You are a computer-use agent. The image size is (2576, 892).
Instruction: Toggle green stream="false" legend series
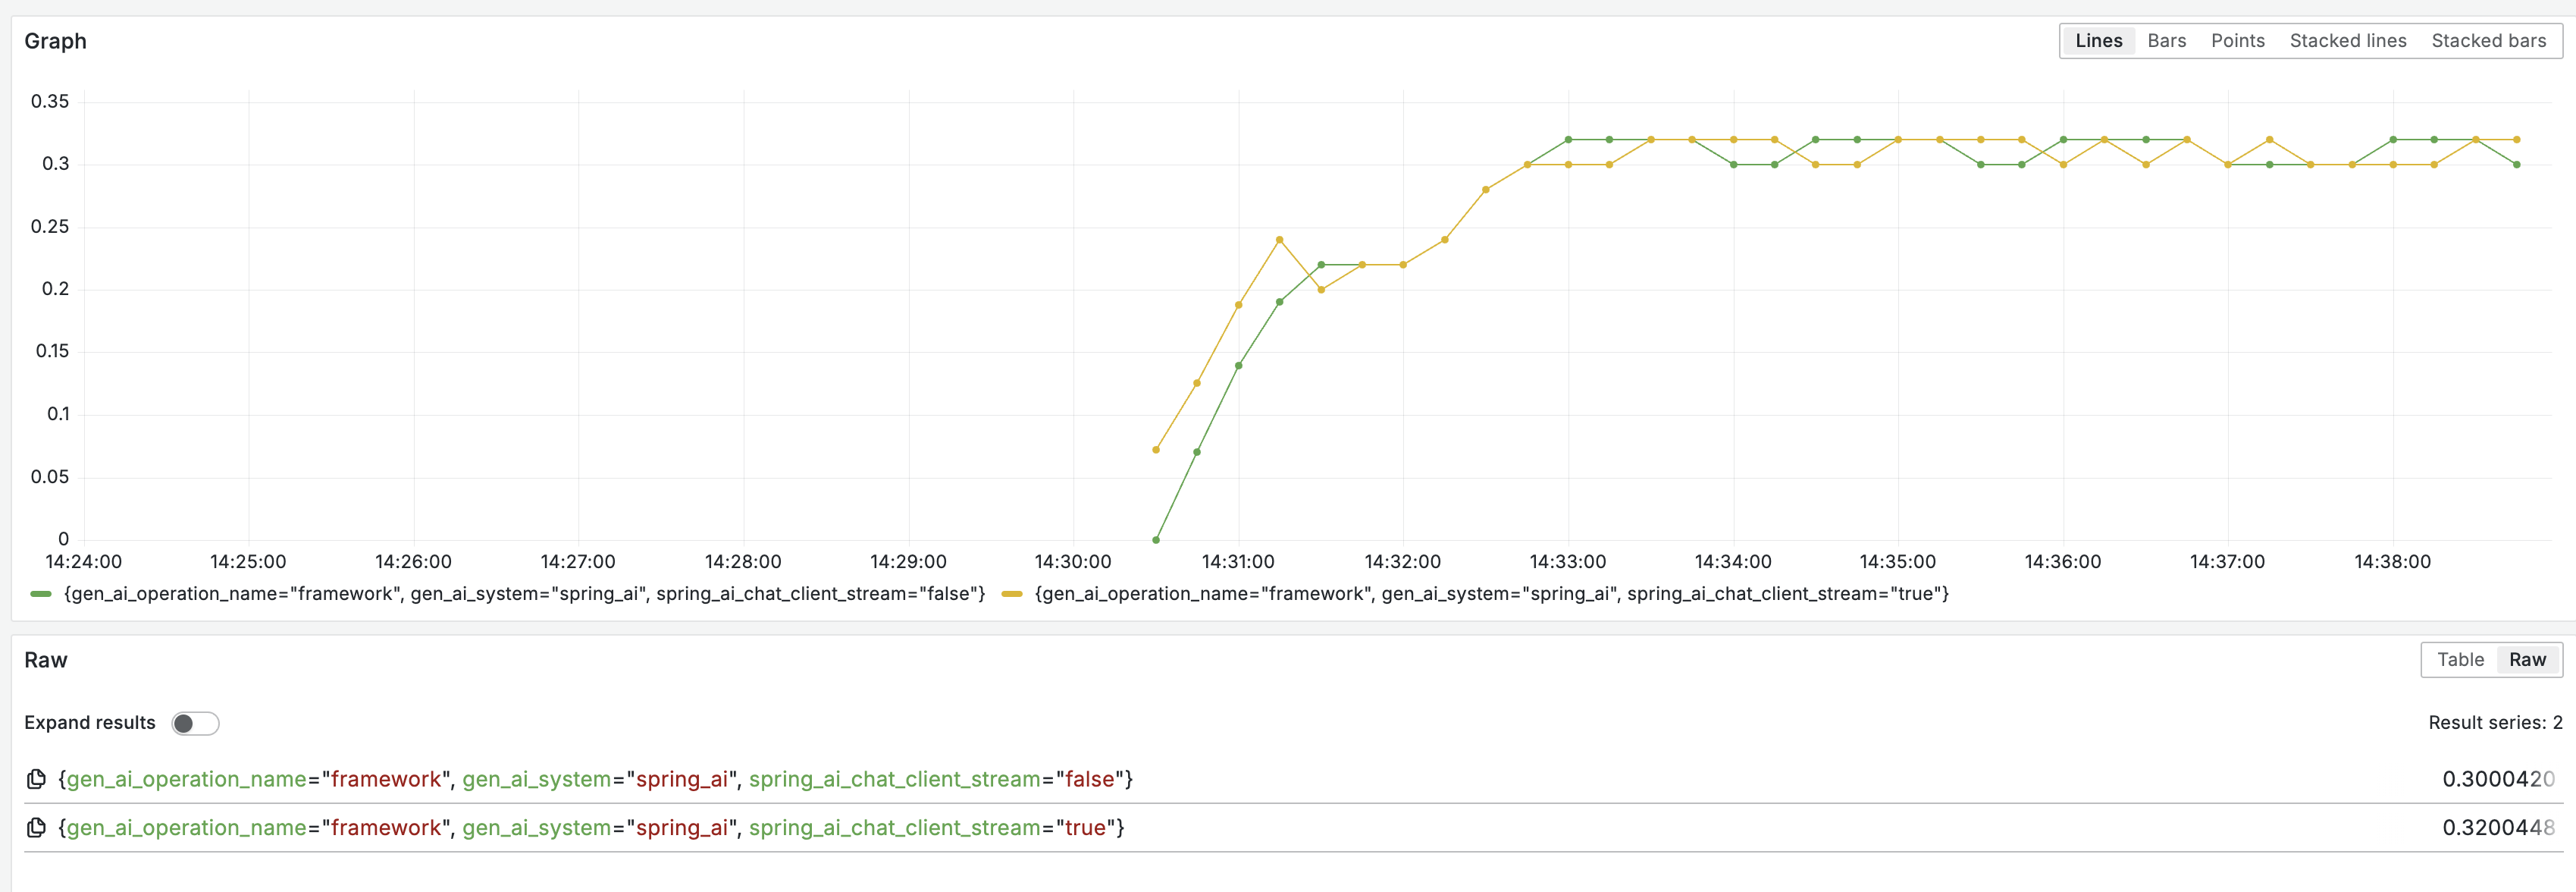(x=41, y=594)
